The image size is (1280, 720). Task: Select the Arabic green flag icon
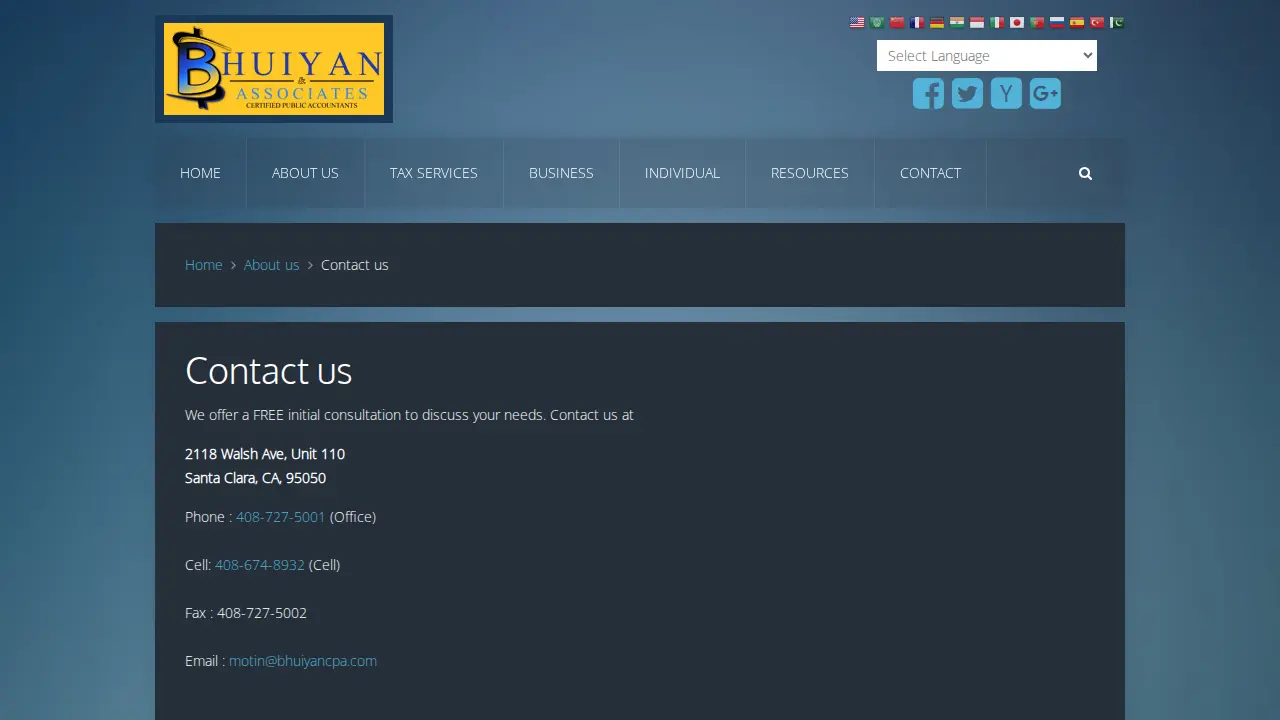(x=877, y=23)
